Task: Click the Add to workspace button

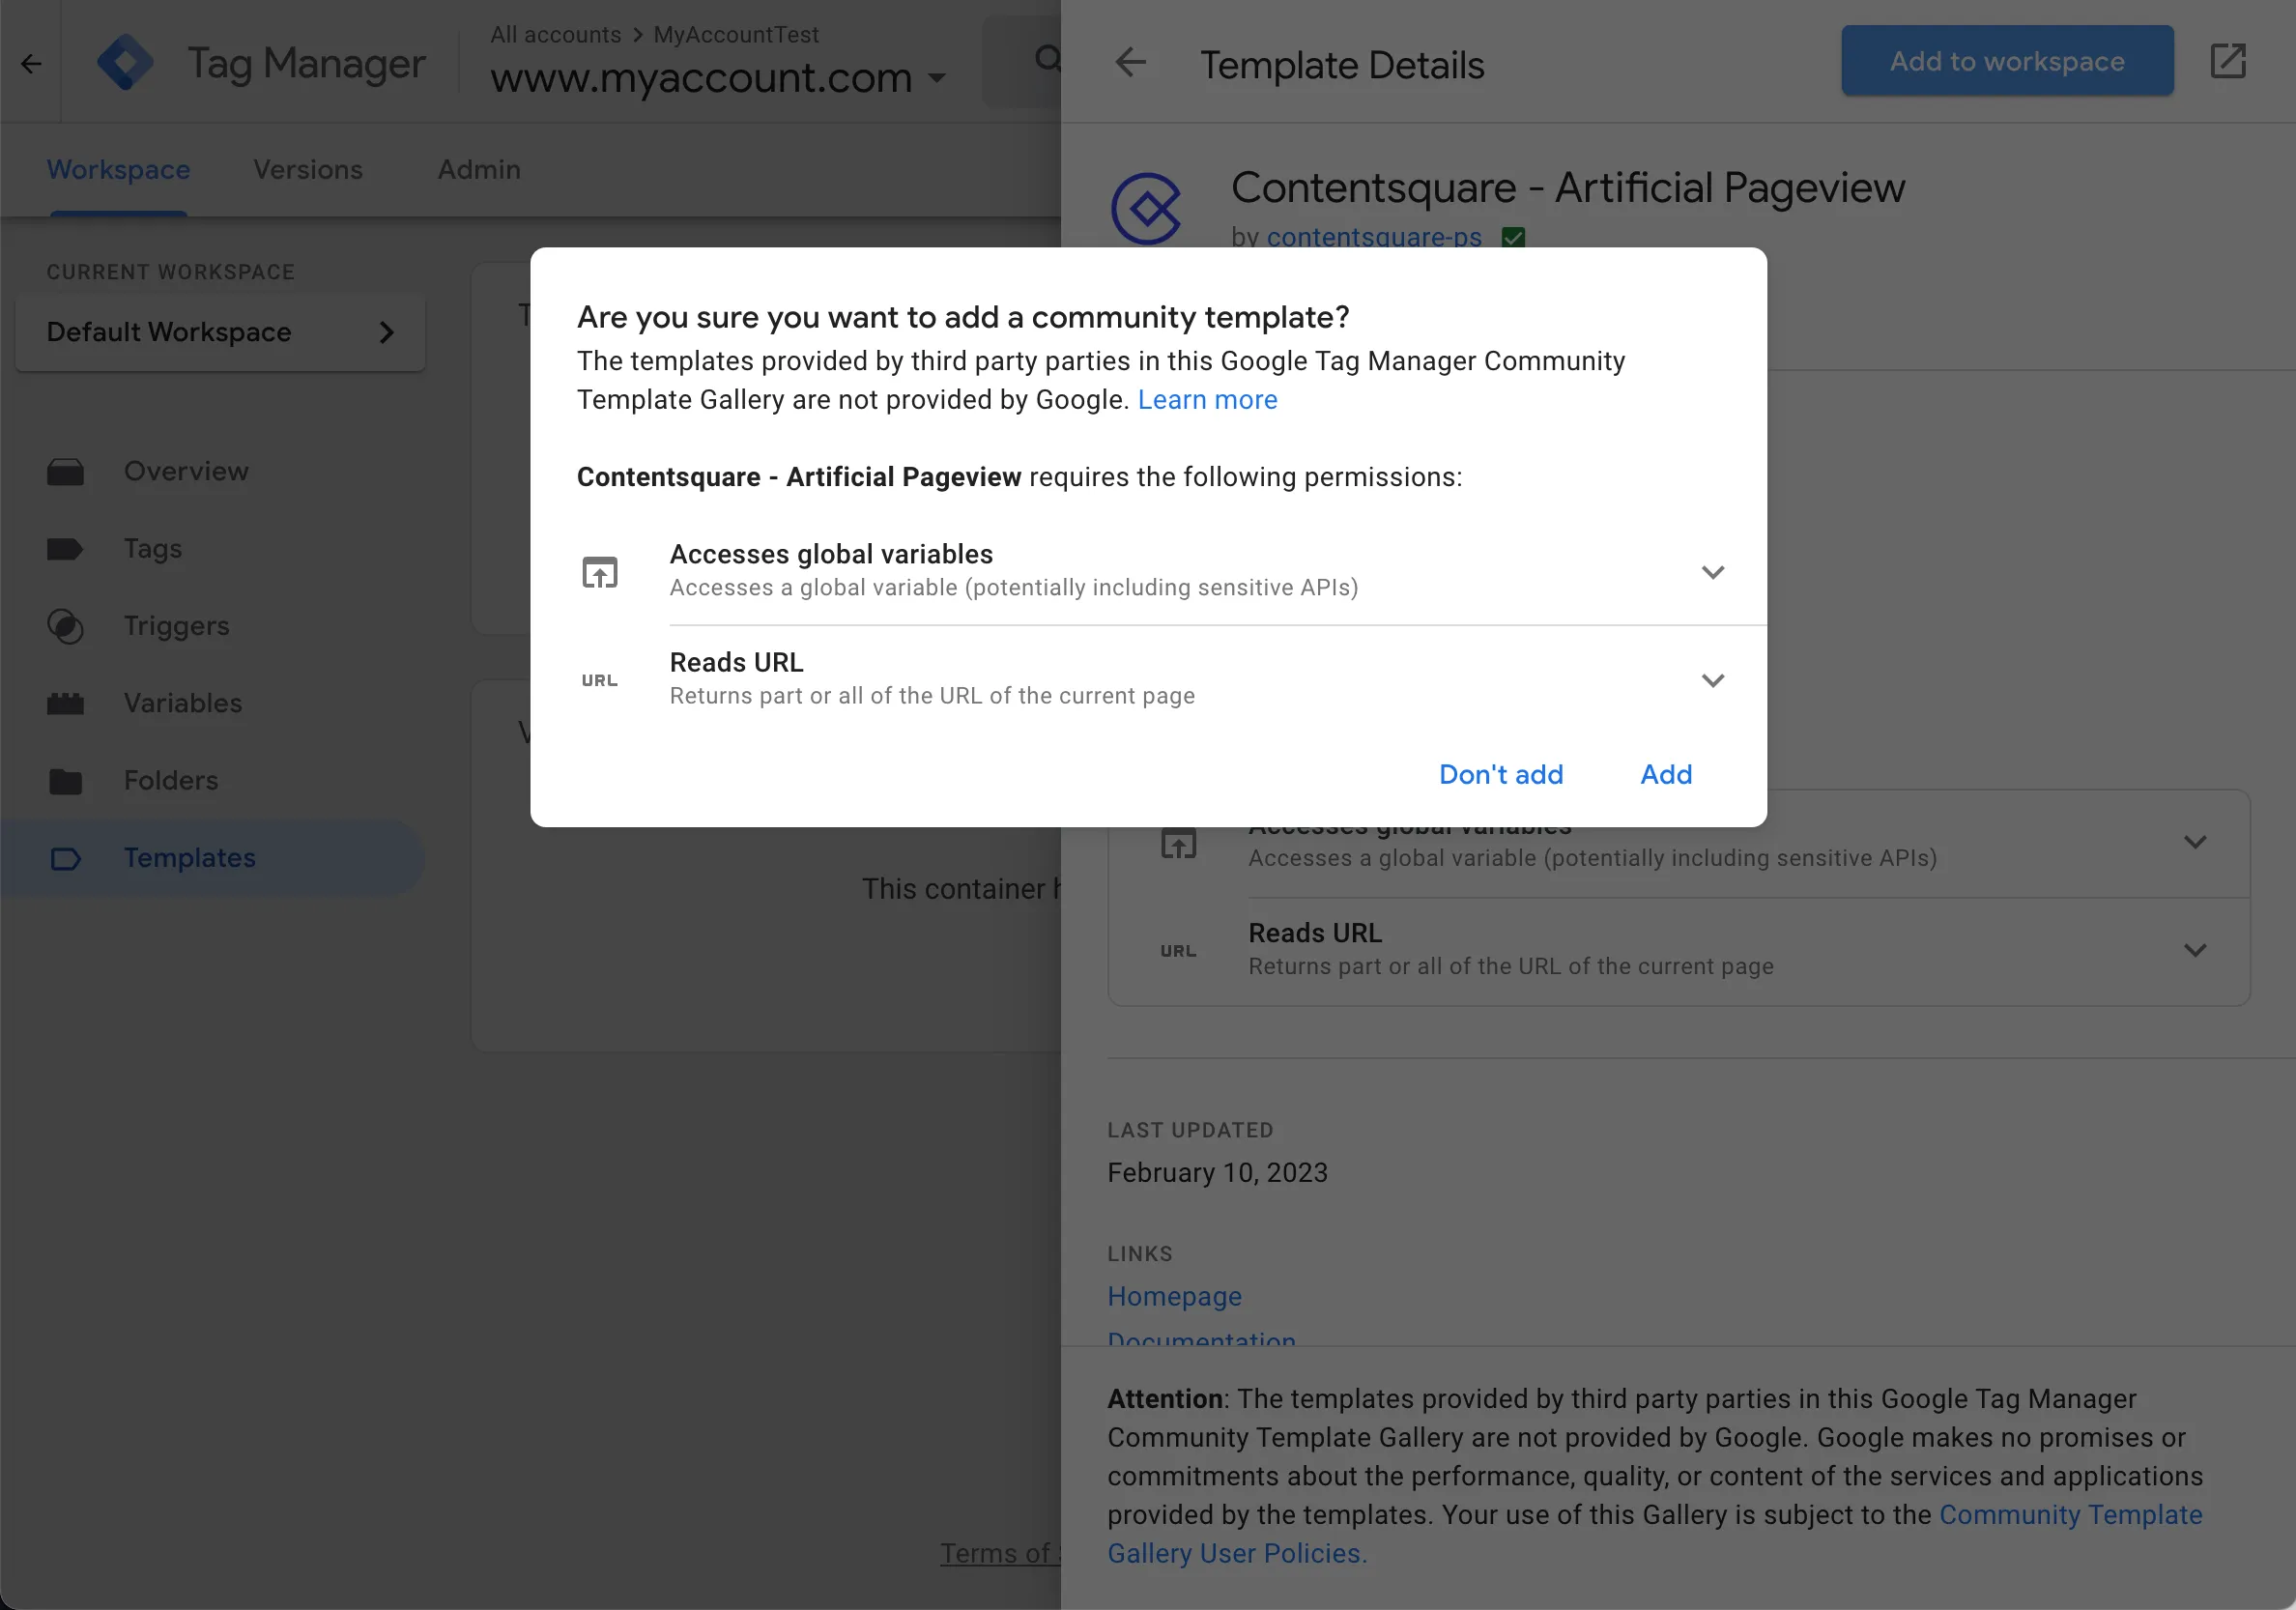Action: (2006, 61)
